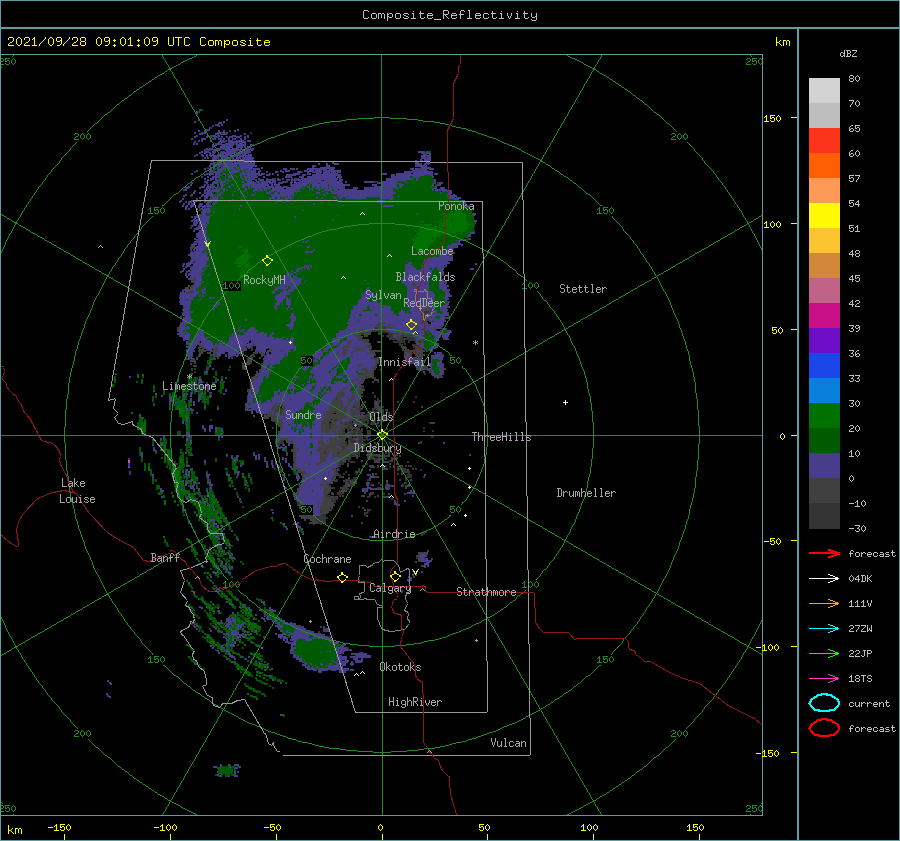Viewport: 900px width, 841px height.
Task: Click the Stettler label
Action: pyautogui.click(x=583, y=289)
